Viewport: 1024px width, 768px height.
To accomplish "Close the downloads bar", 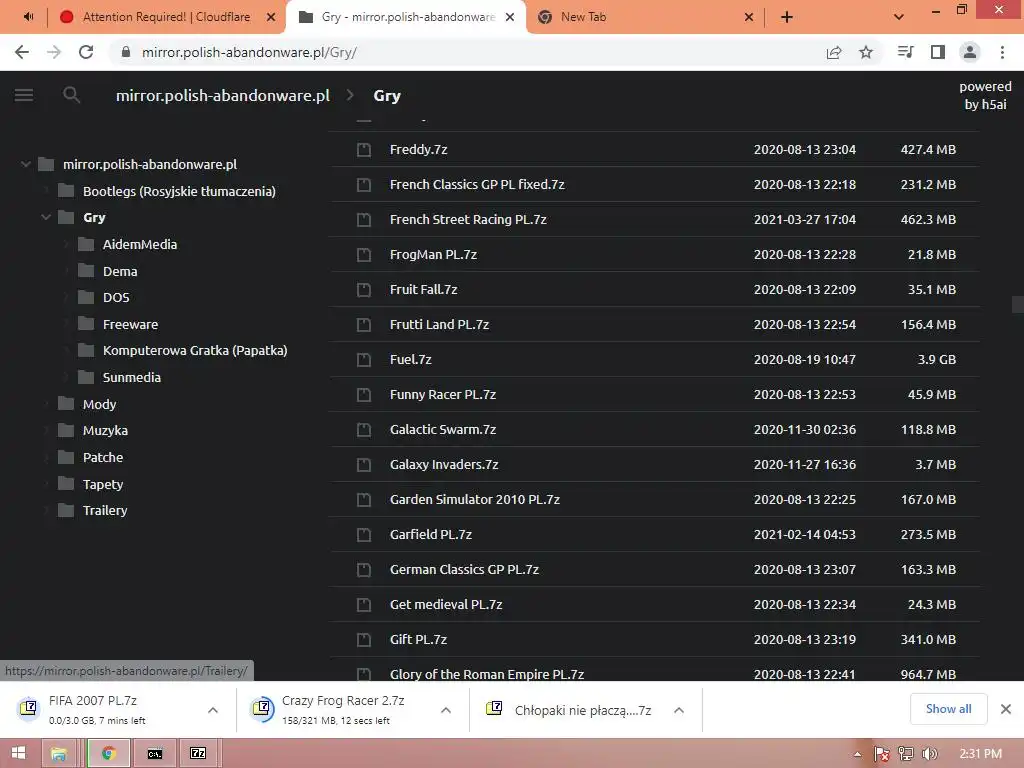I will pyautogui.click(x=1006, y=709).
